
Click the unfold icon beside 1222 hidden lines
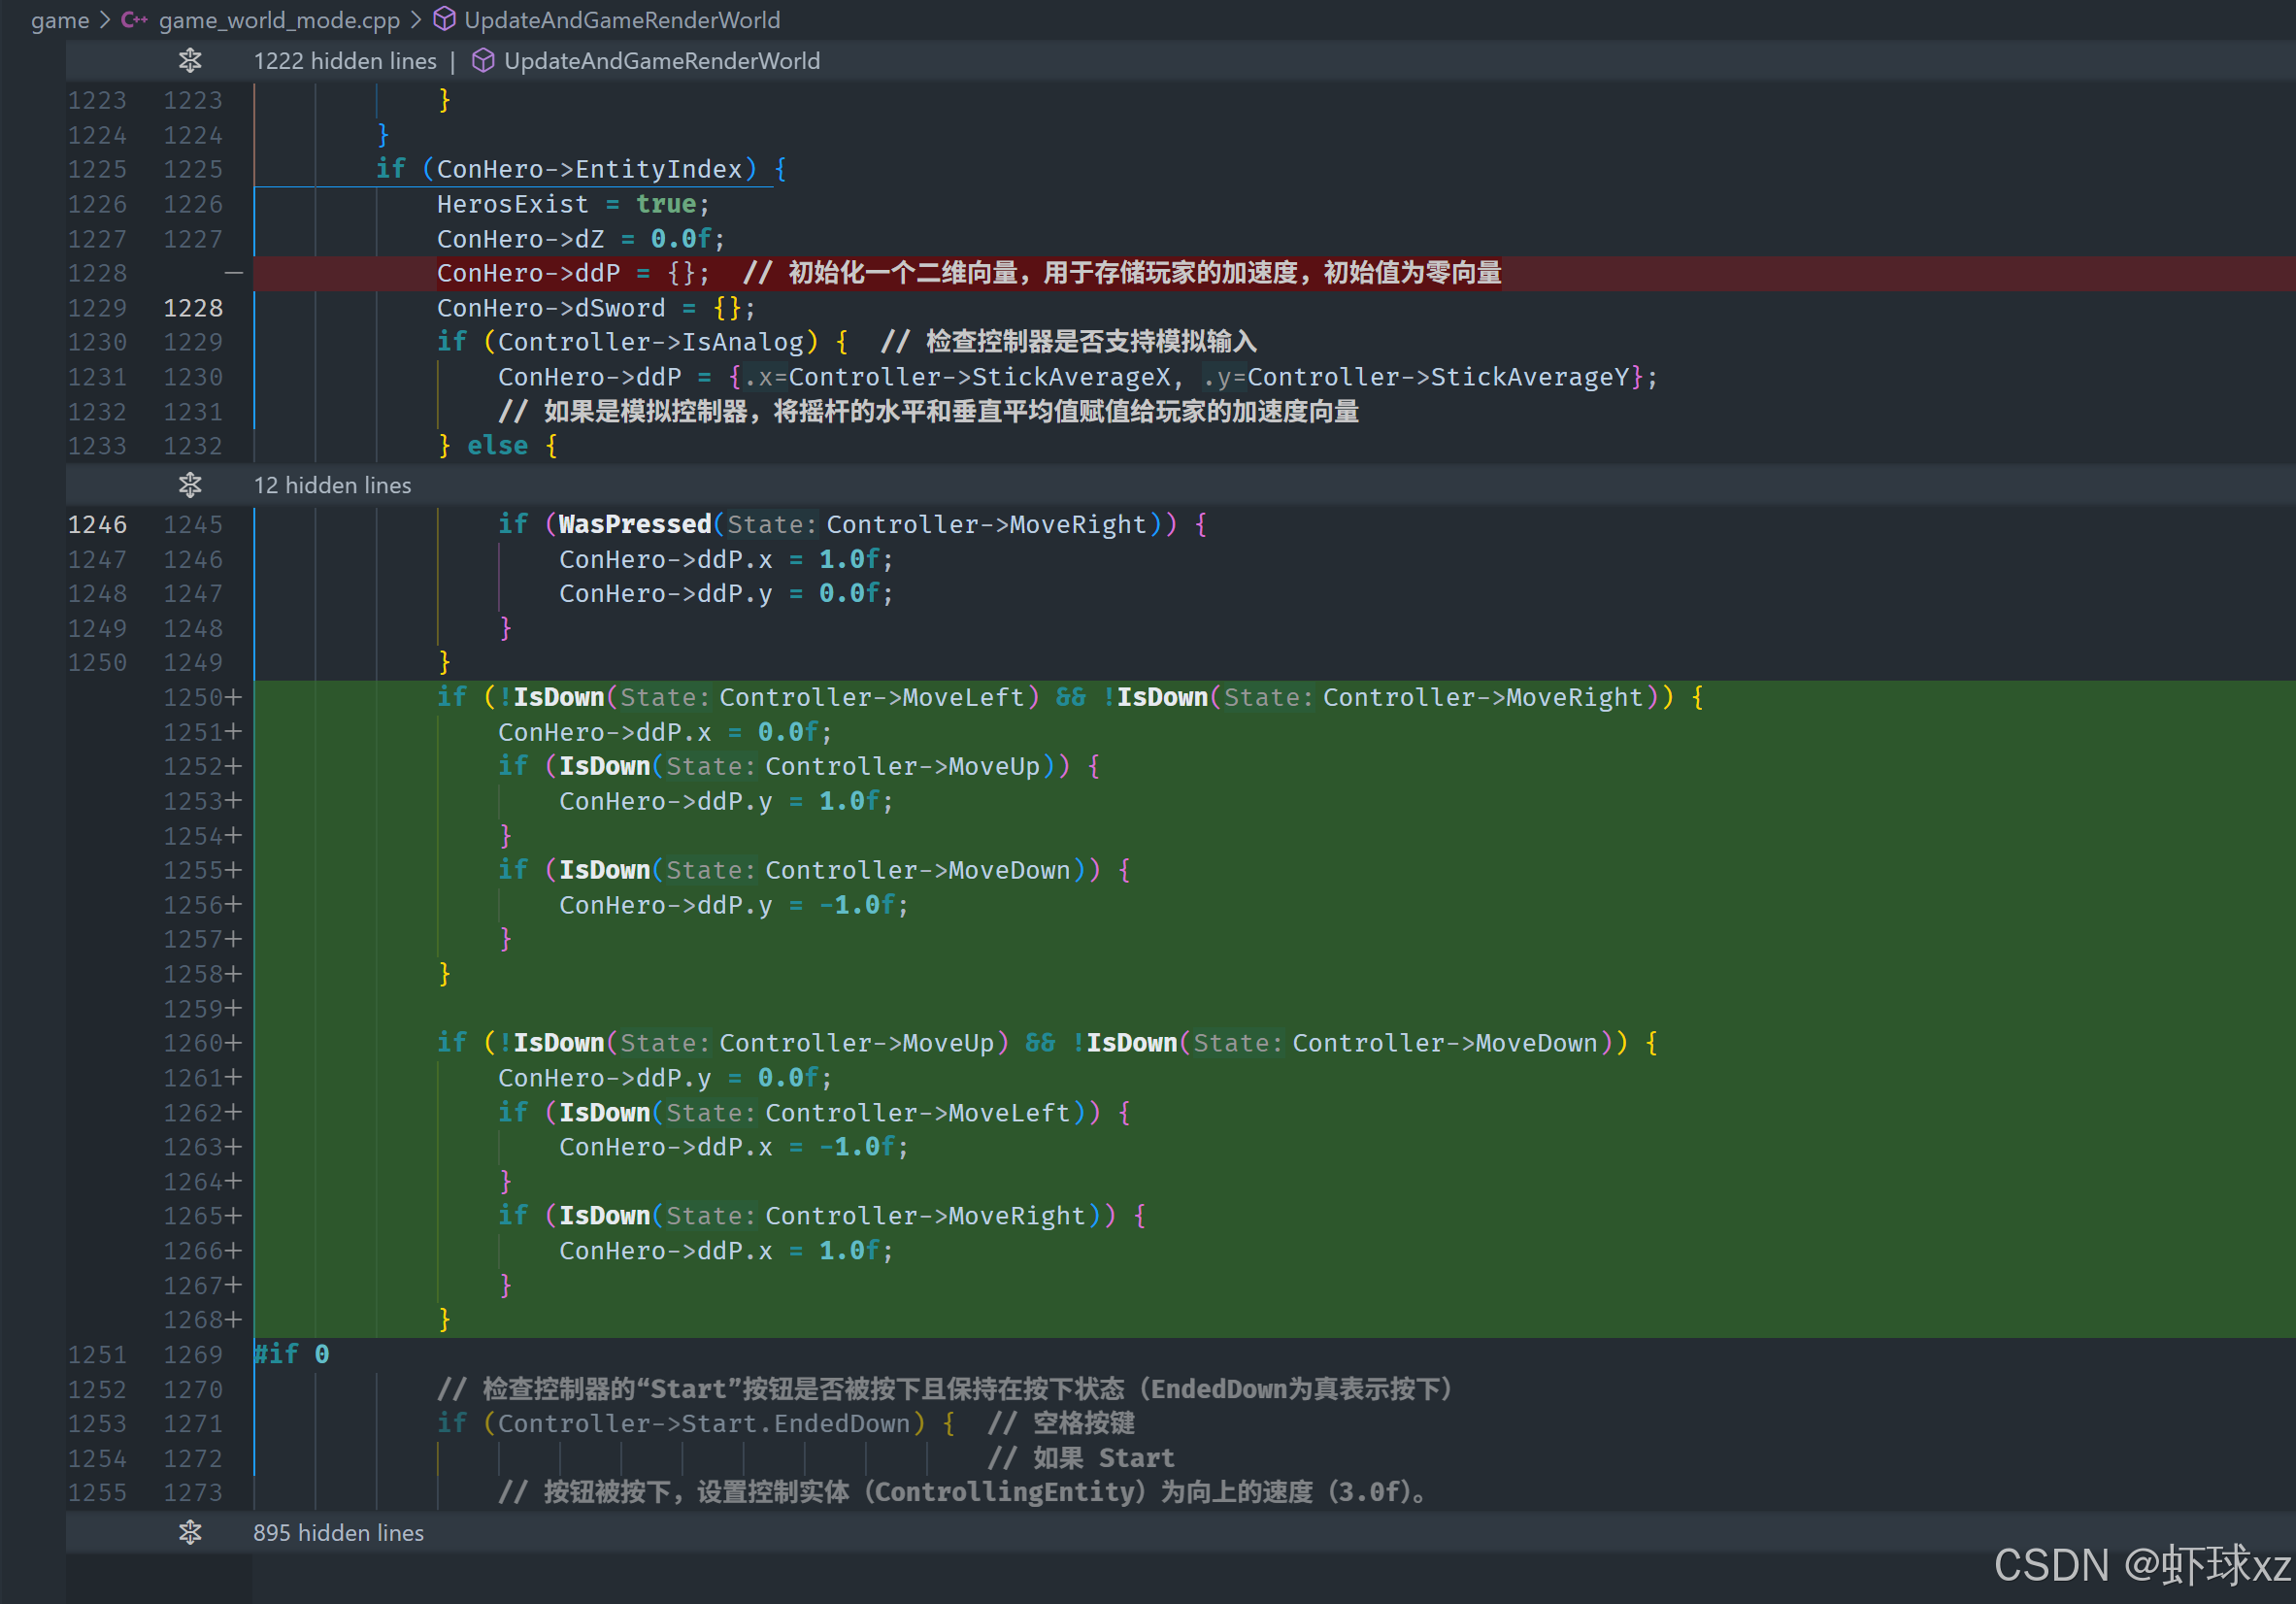click(x=190, y=61)
